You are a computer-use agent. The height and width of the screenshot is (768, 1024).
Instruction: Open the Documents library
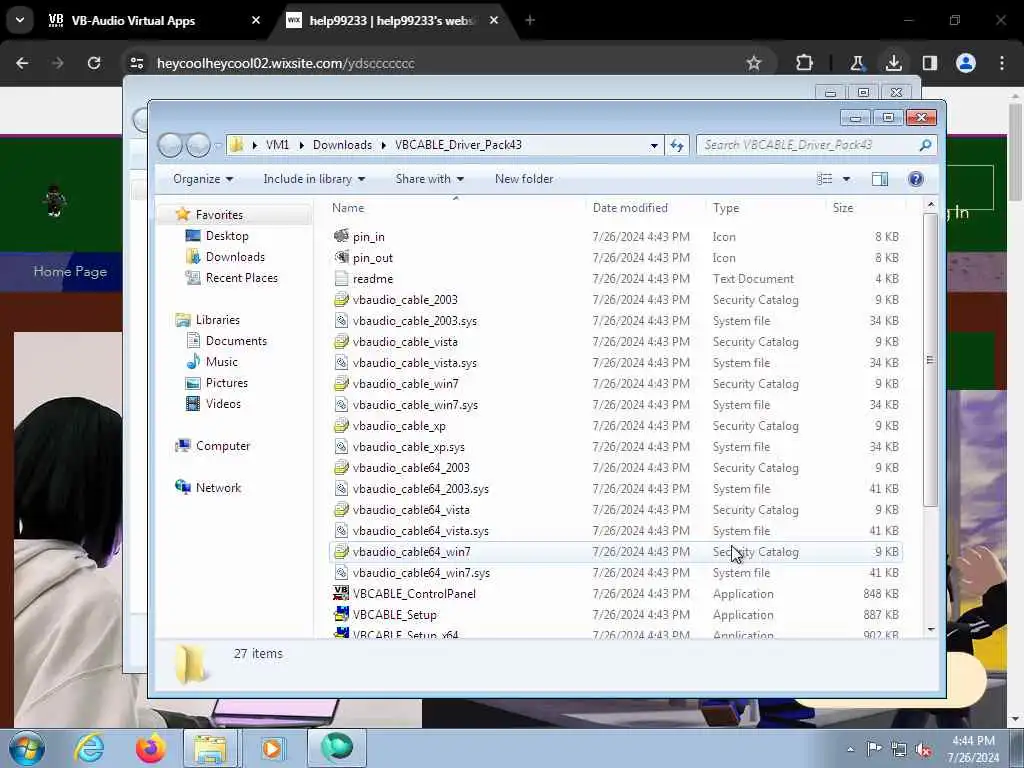pos(236,341)
